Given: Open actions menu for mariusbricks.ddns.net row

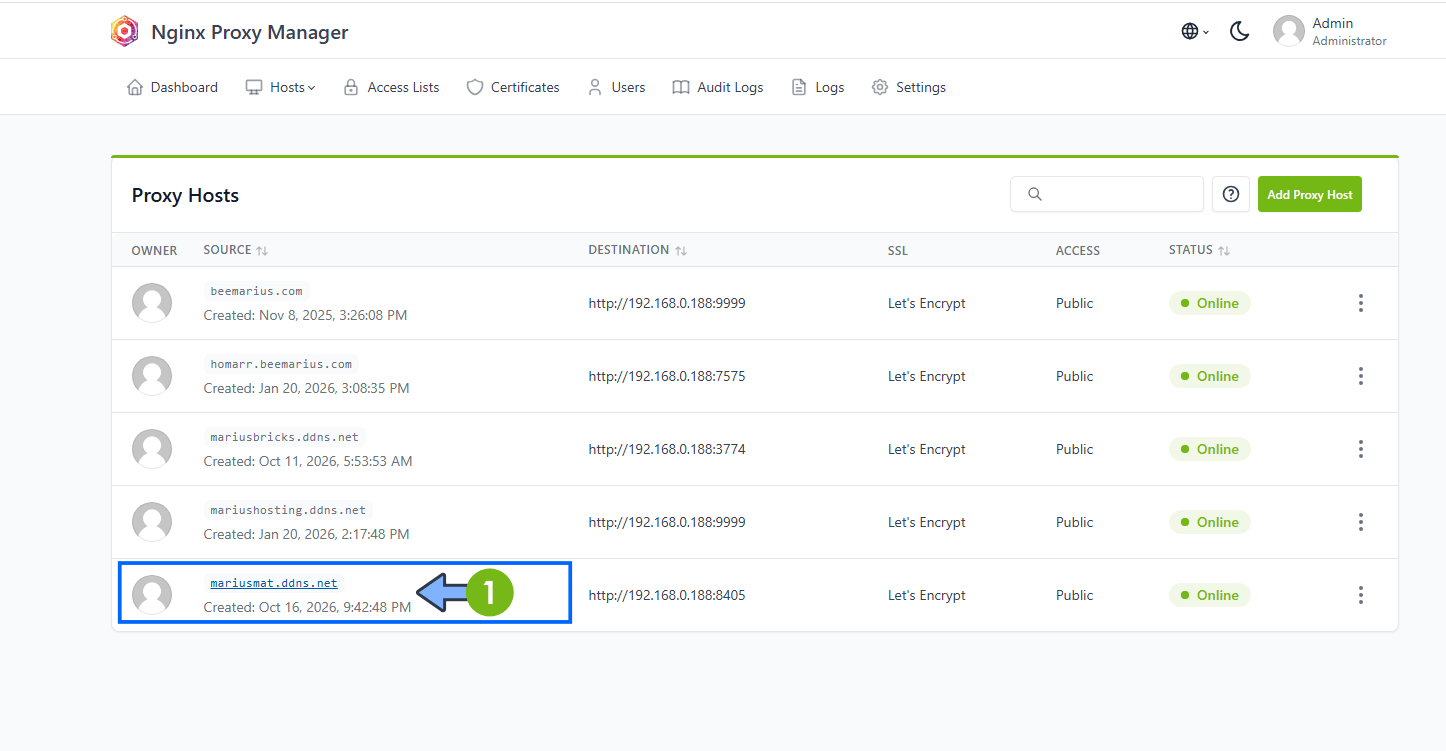Looking at the screenshot, I should 1361,449.
